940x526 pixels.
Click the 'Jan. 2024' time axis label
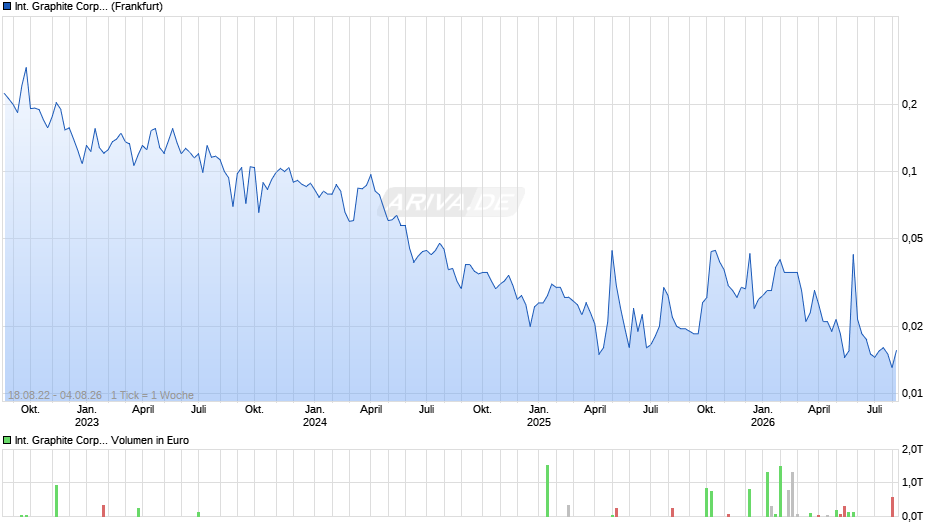[x=315, y=416]
